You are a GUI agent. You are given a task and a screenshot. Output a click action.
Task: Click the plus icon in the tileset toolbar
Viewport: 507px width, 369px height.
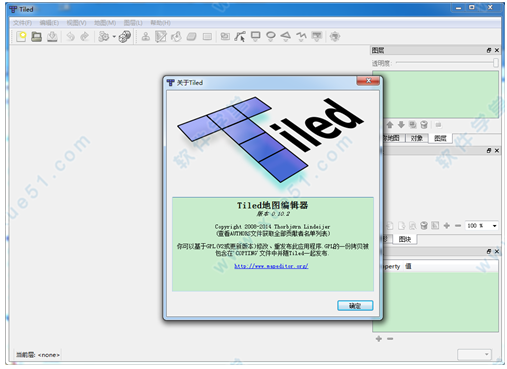coord(447,226)
